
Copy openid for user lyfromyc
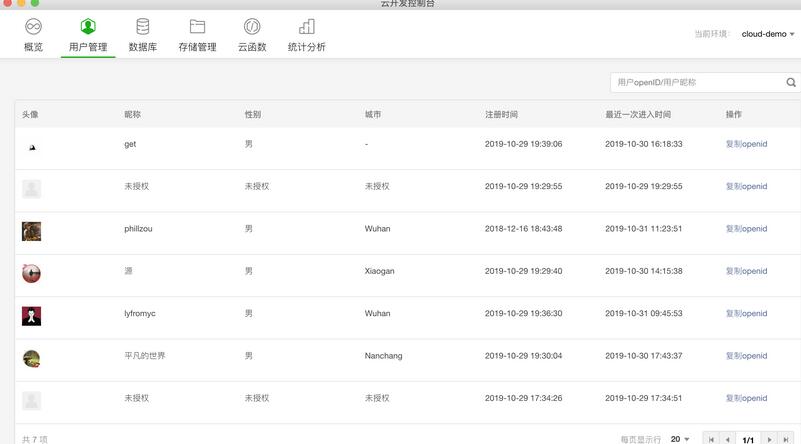[x=746, y=314]
